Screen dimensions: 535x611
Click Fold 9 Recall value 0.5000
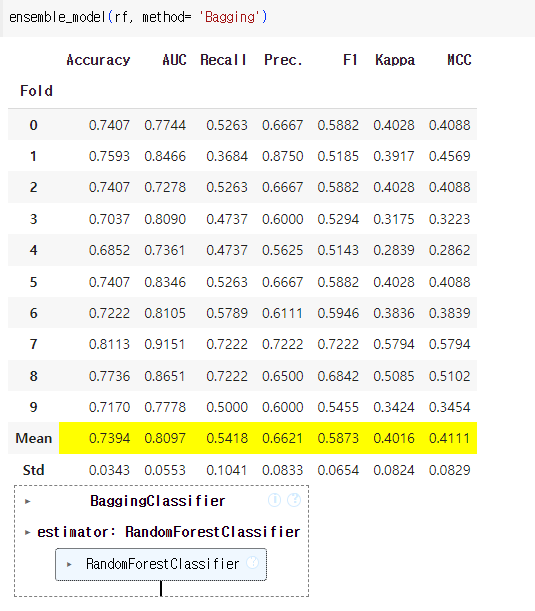[227, 407]
